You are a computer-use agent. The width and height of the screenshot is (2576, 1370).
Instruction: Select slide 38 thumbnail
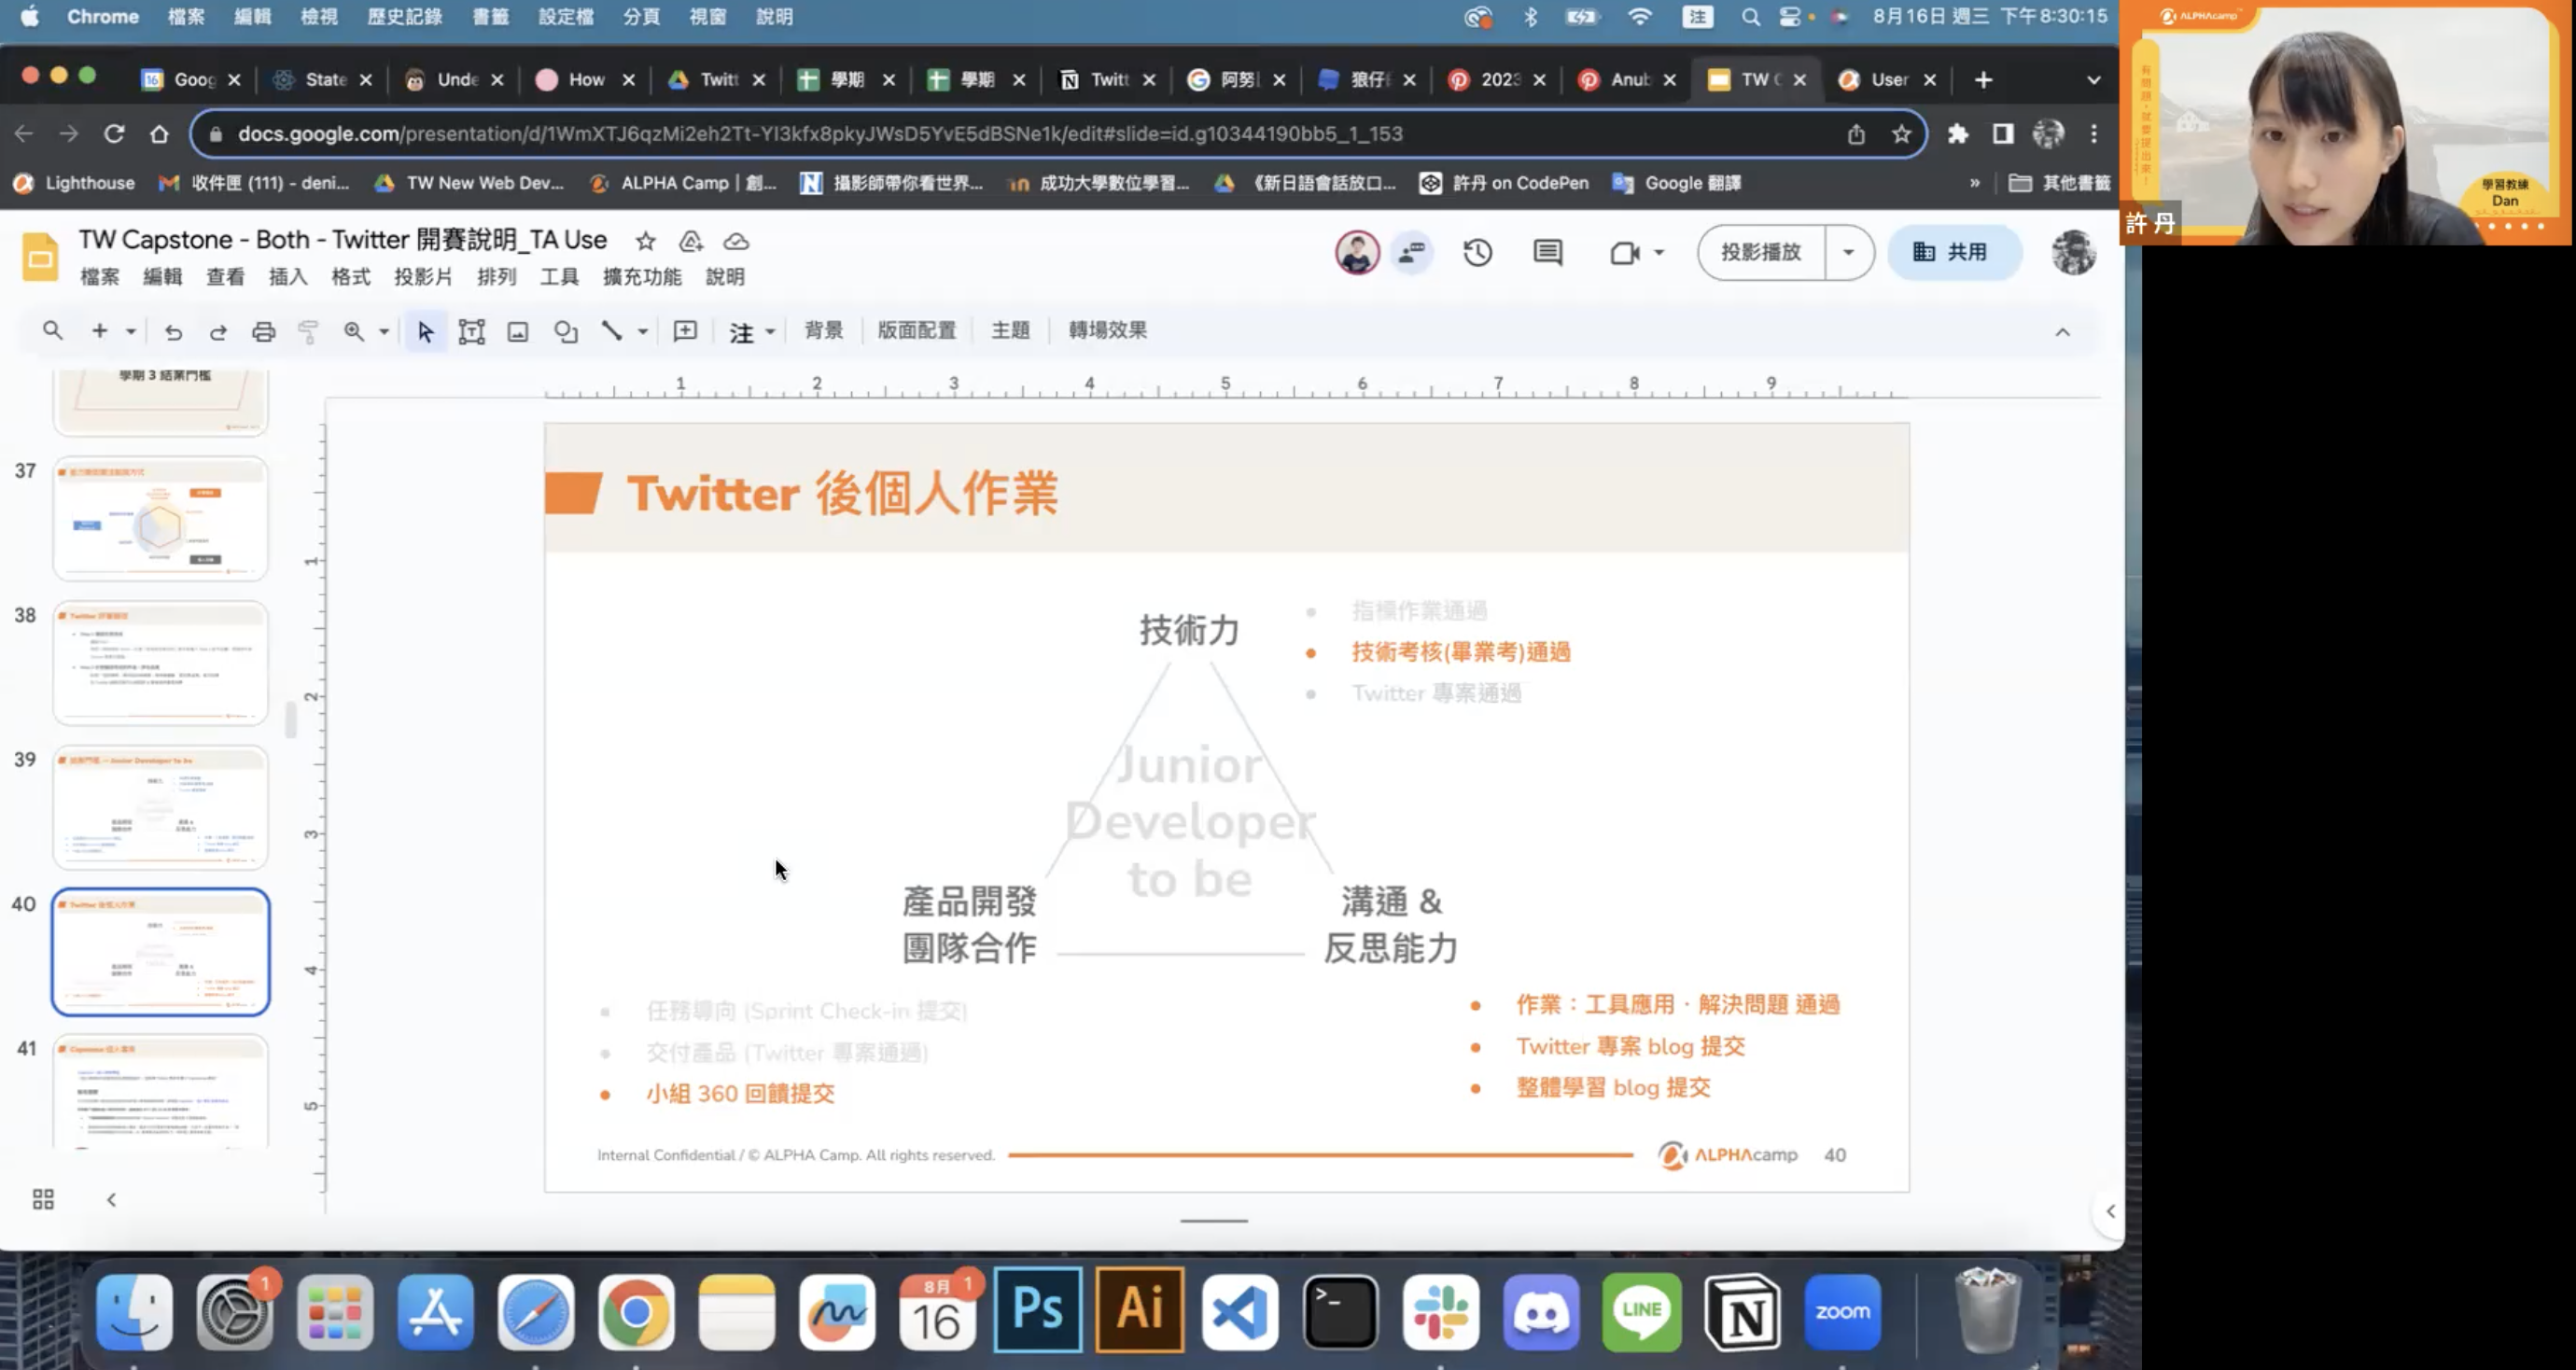[x=161, y=662]
